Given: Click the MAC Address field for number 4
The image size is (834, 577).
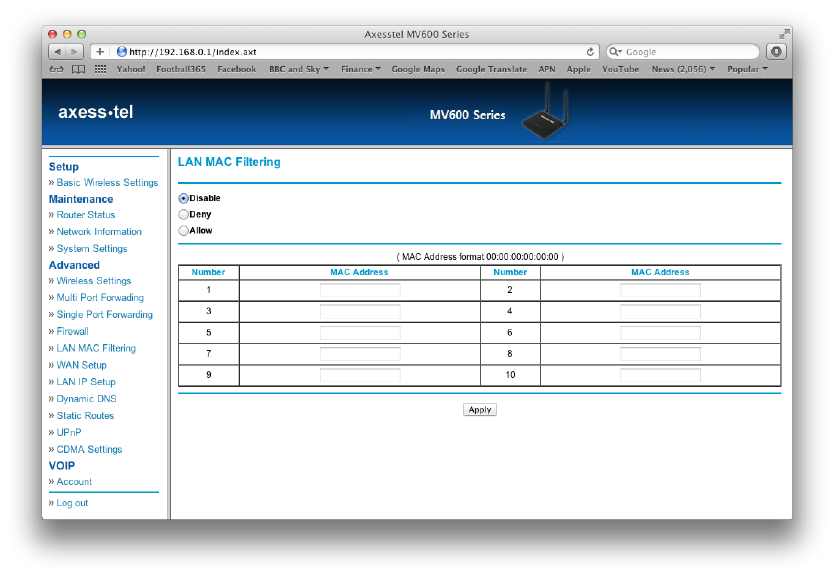Looking at the screenshot, I should pyautogui.click(x=660, y=311).
